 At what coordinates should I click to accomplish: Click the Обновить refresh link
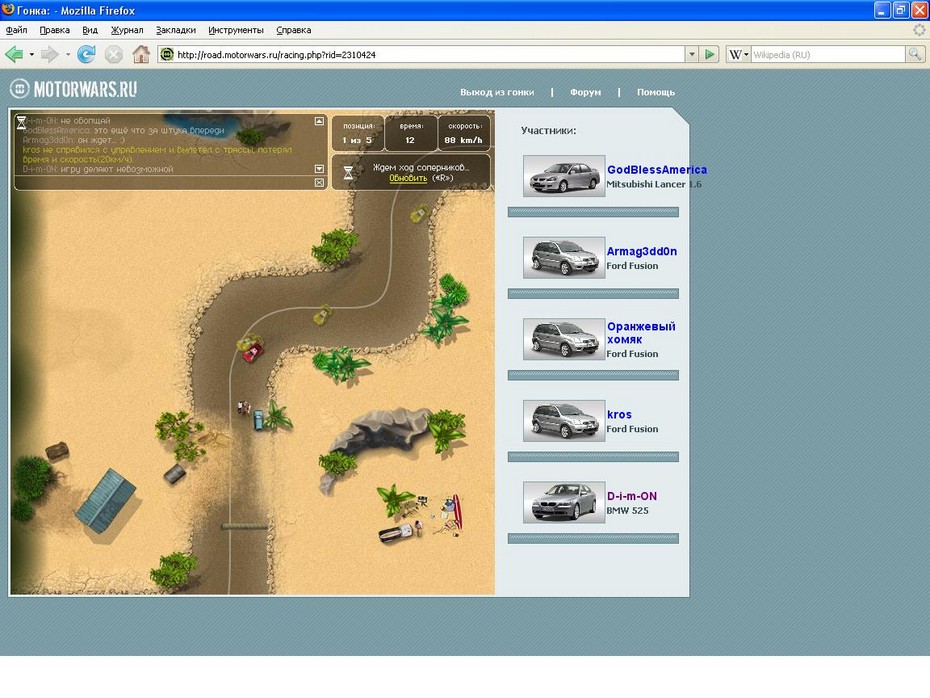[408, 178]
